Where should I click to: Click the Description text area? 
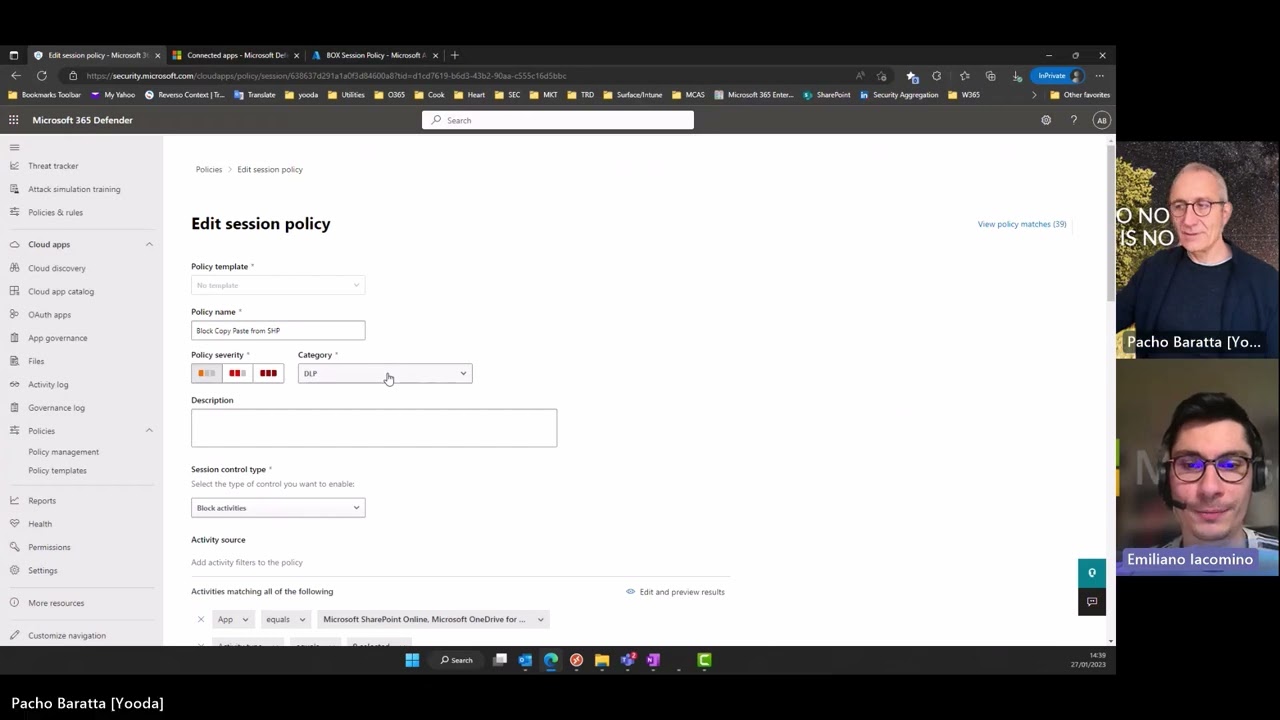(374, 428)
